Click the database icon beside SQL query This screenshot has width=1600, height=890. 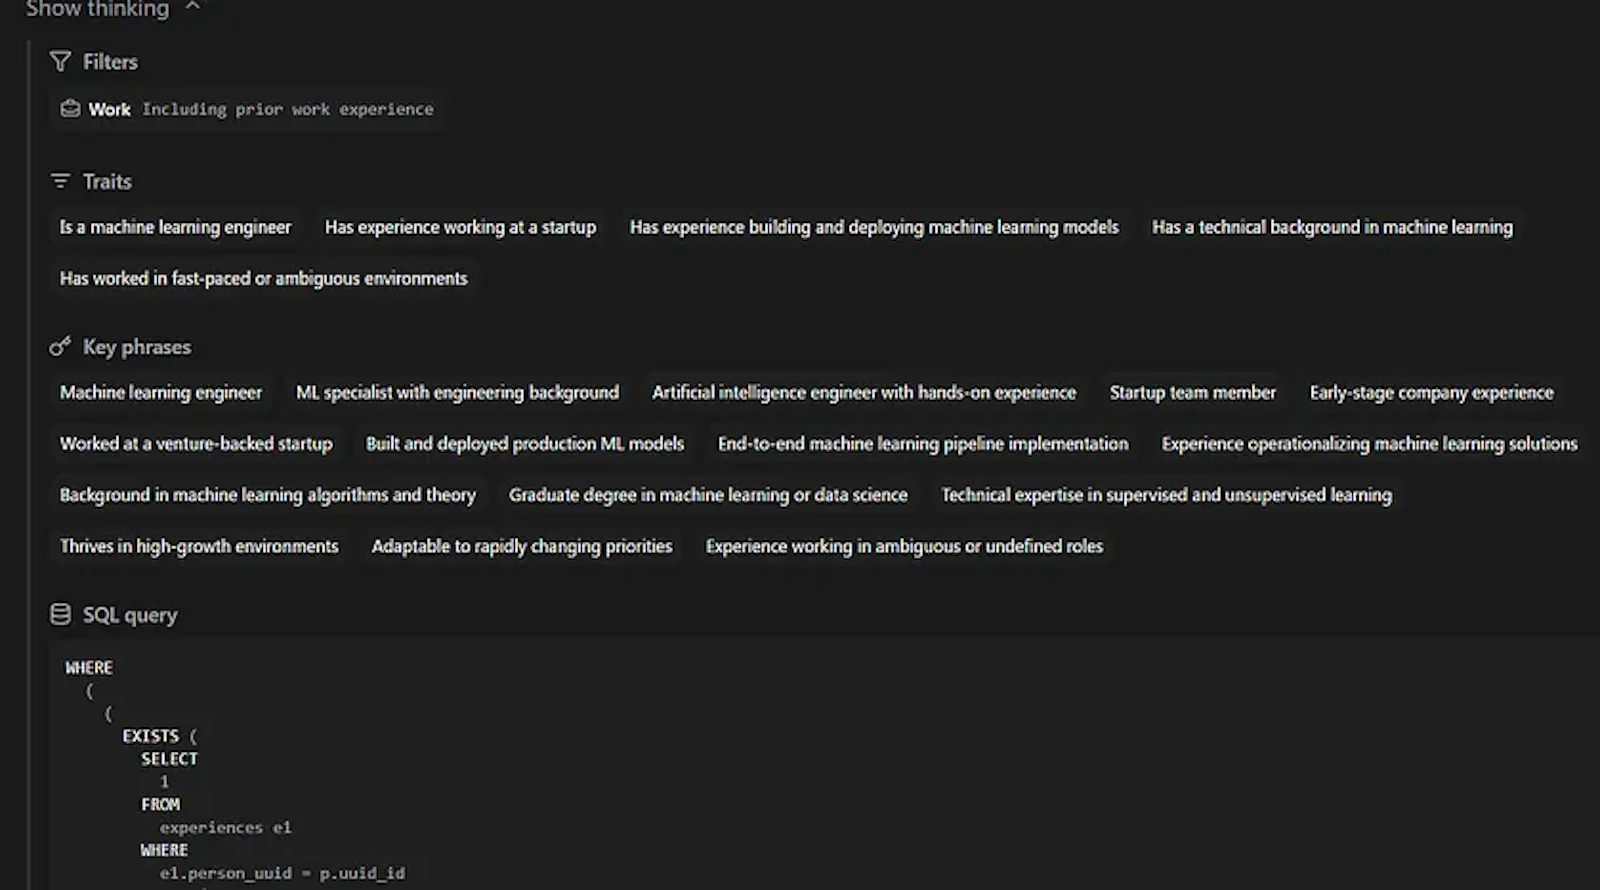pyautogui.click(x=61, y=613)
